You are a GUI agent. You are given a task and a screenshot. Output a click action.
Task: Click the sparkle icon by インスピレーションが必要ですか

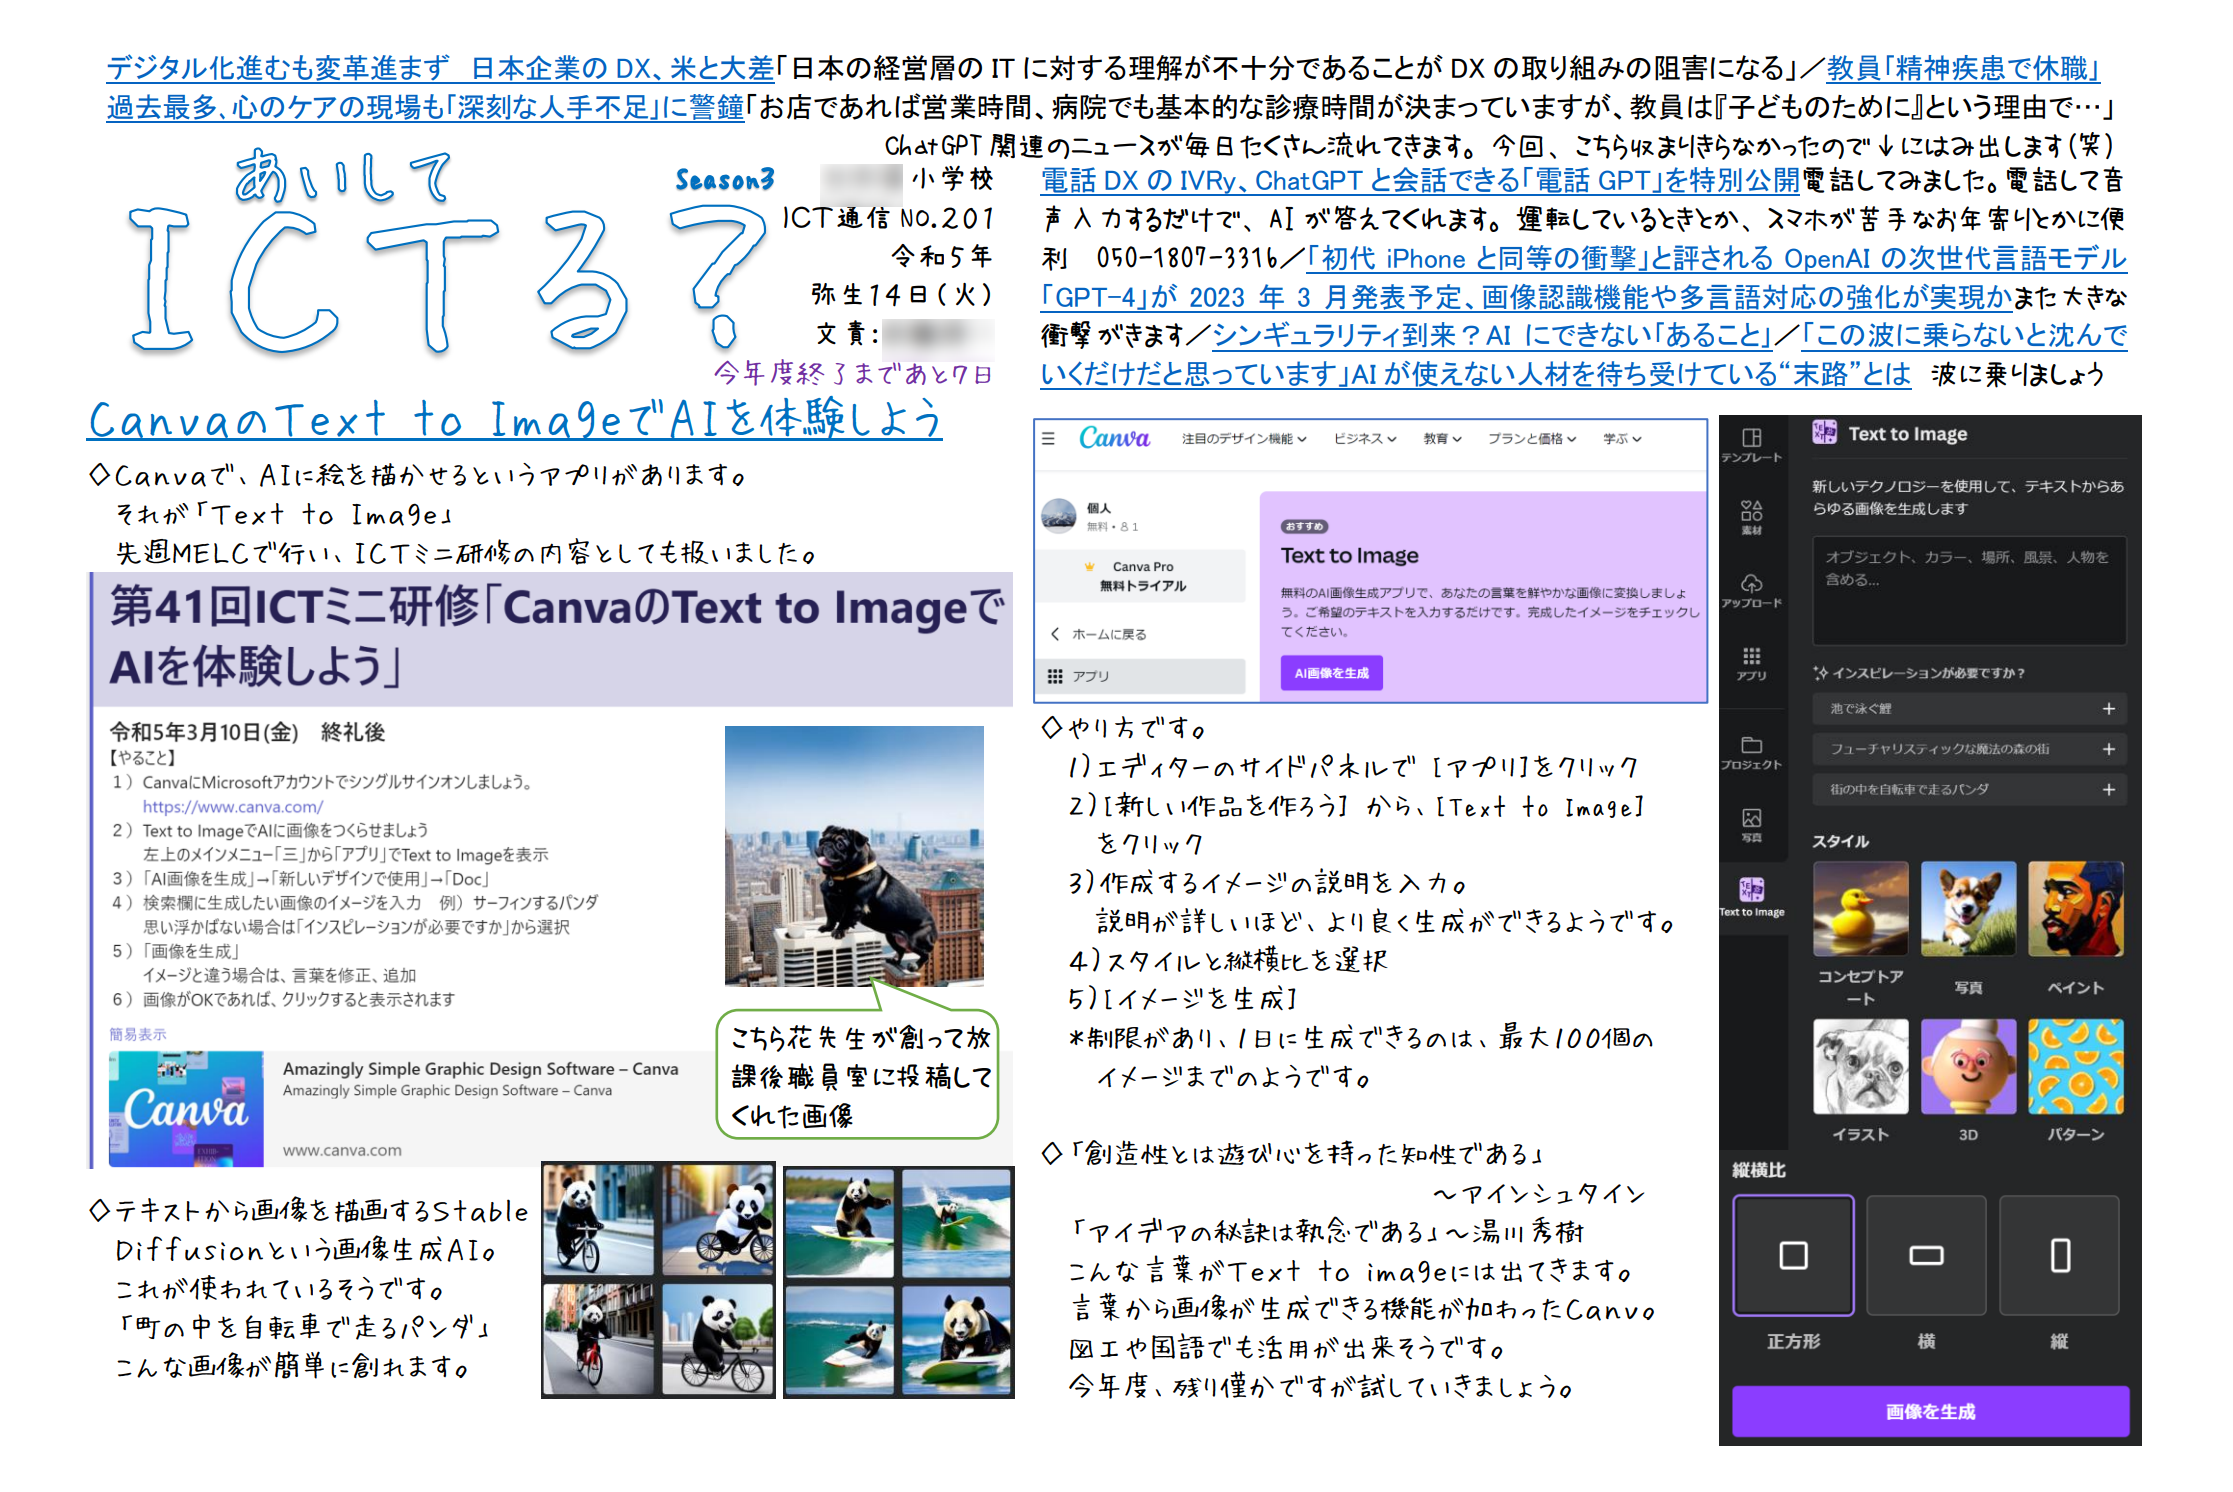click(1820, 673)
